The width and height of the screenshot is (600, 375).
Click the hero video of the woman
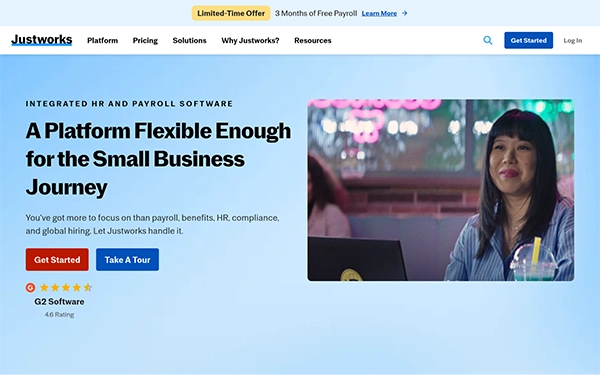(440, 190)
